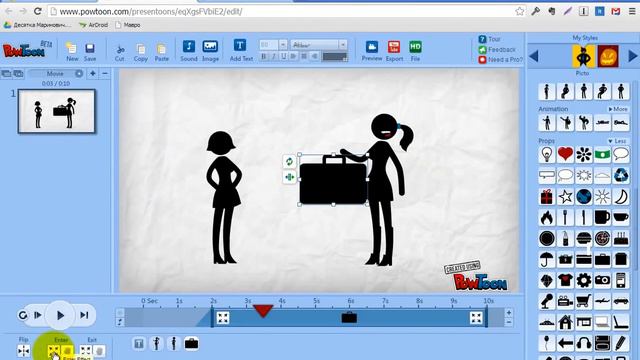Add the gear prop
Image resolution: width=640 pixels, height=360 pixels.
[x=584, y=280]
